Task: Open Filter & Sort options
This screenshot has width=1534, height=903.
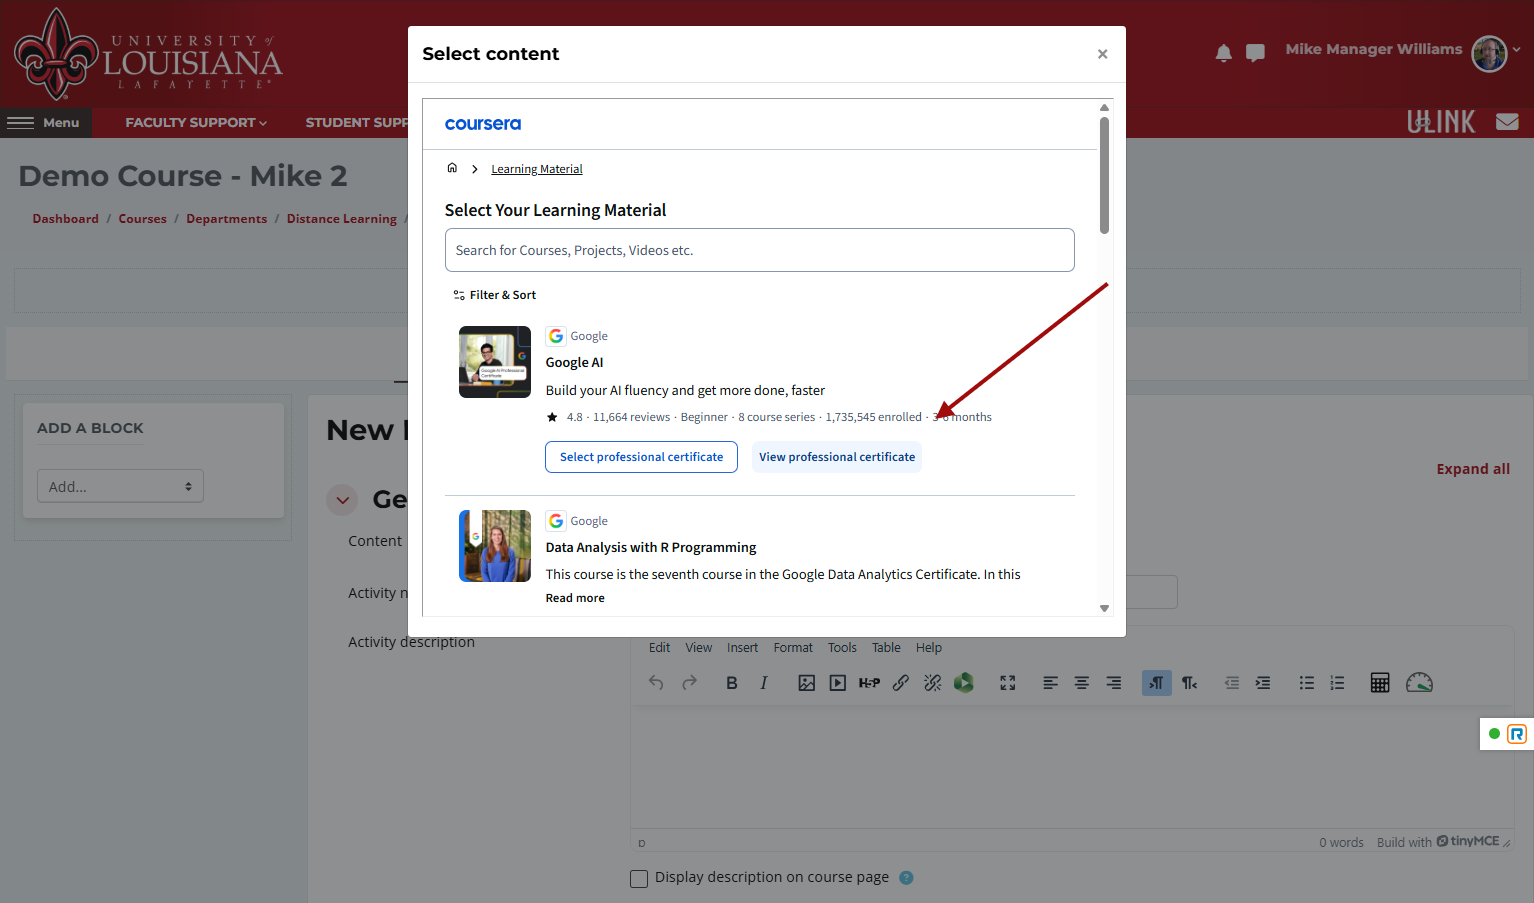Action: click(495, 295)
